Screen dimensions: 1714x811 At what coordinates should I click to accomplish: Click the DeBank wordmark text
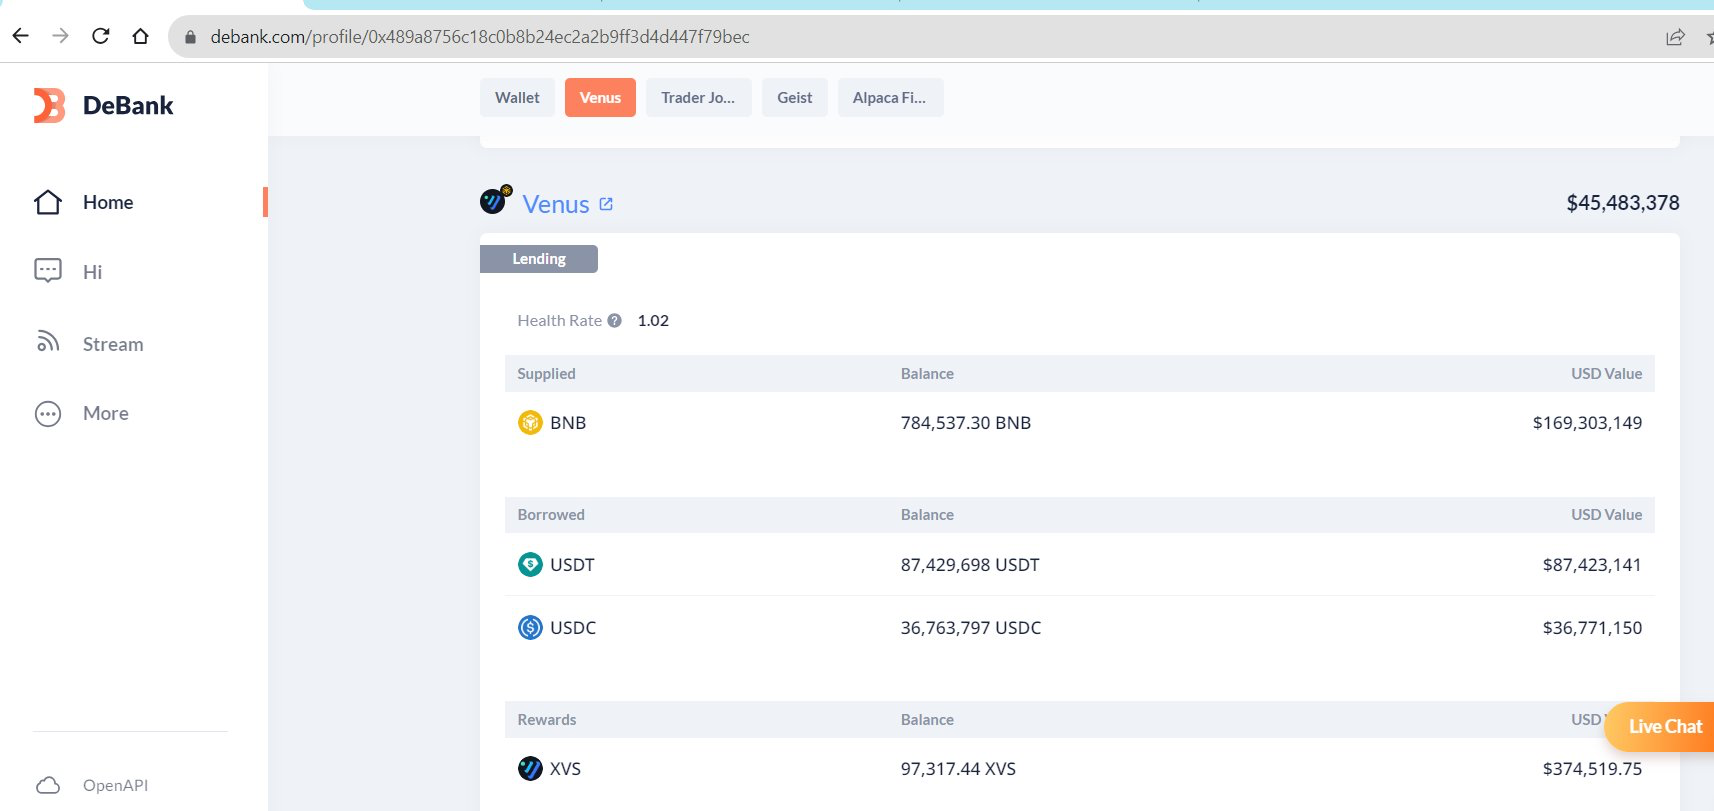[128, 106]
